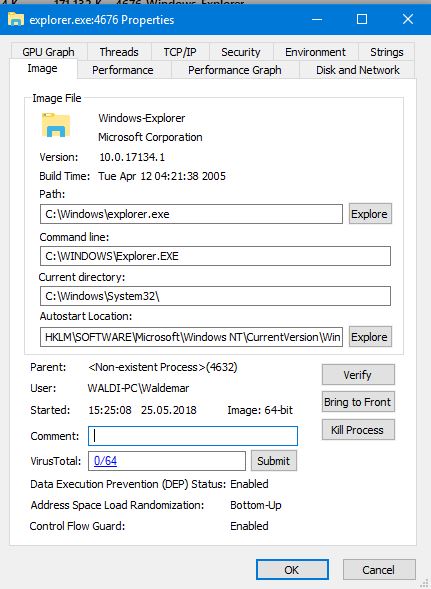Open the TCP/IP tab
Image resolution: width=431 pixels, height=589 pixels.
pos(180,52)
